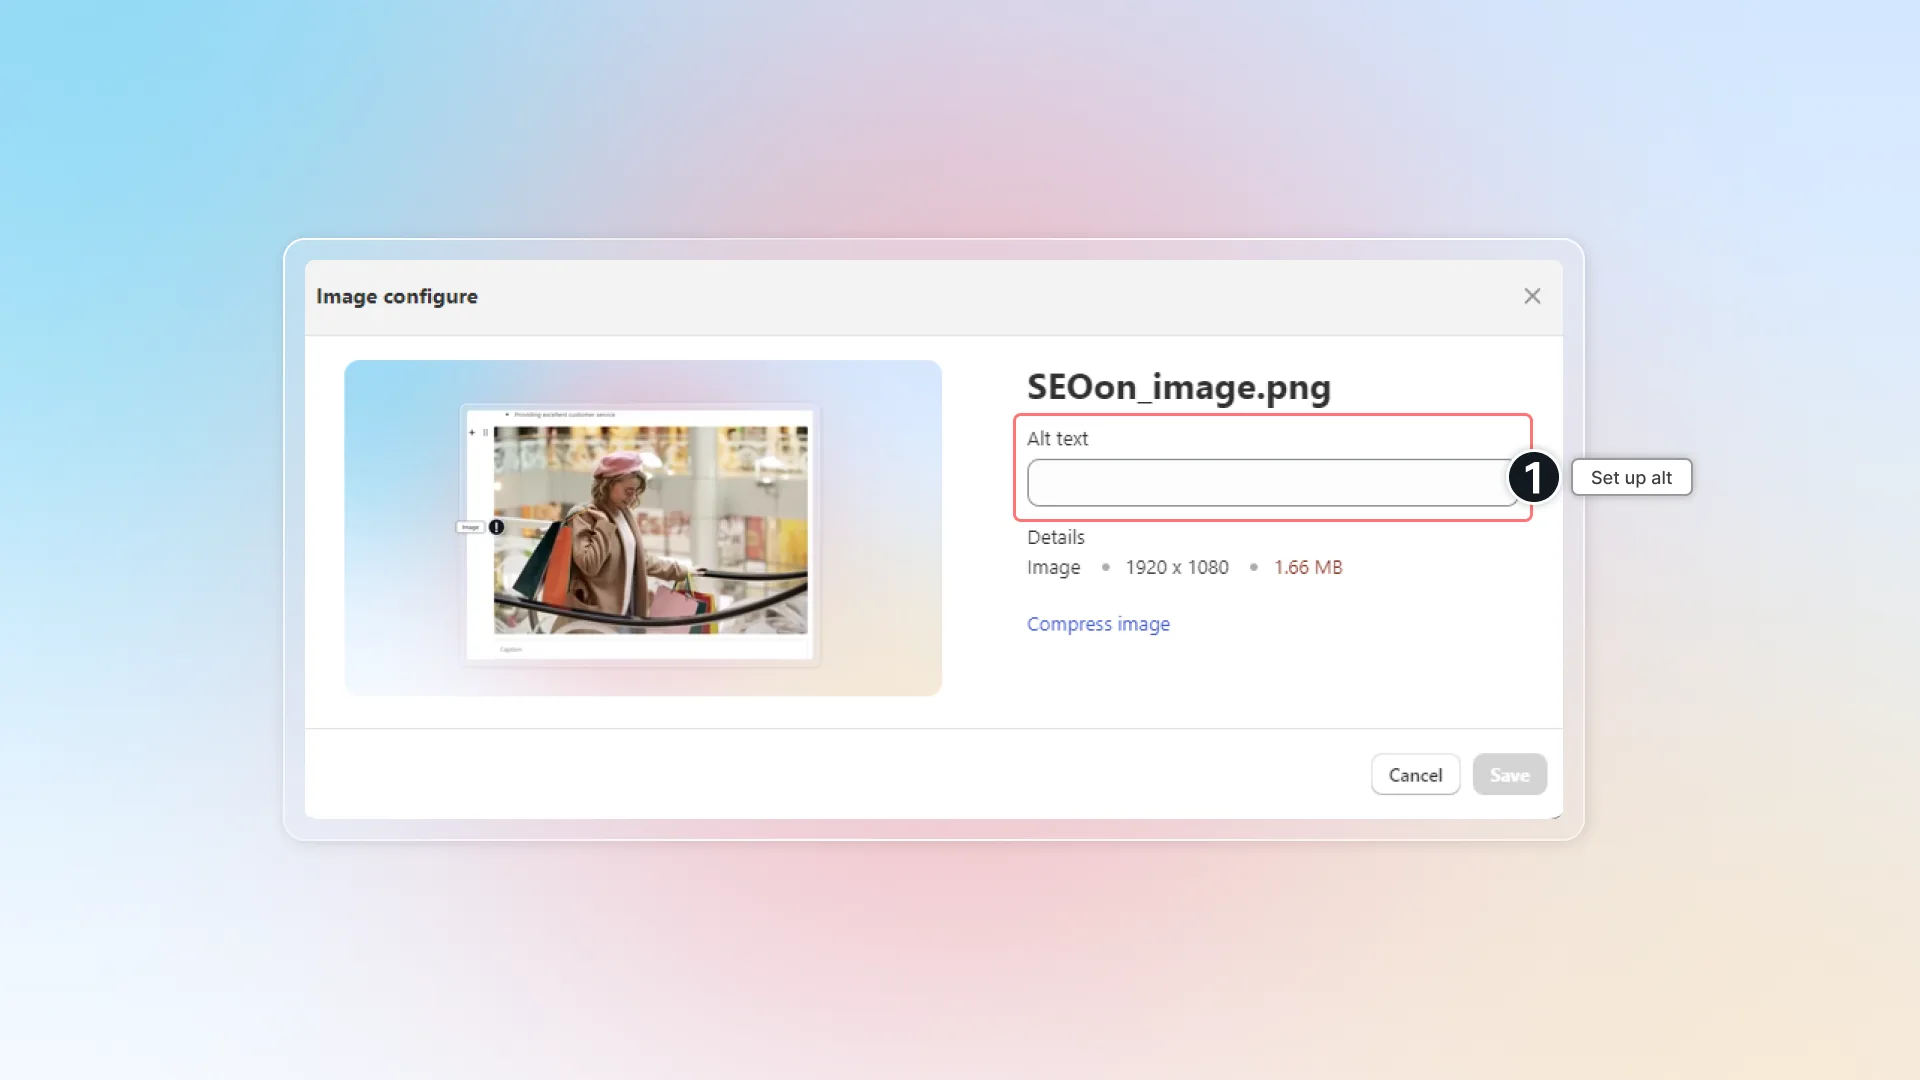Click the Details label
Screen dimensions: 1920x1080
coord(1056,537)
